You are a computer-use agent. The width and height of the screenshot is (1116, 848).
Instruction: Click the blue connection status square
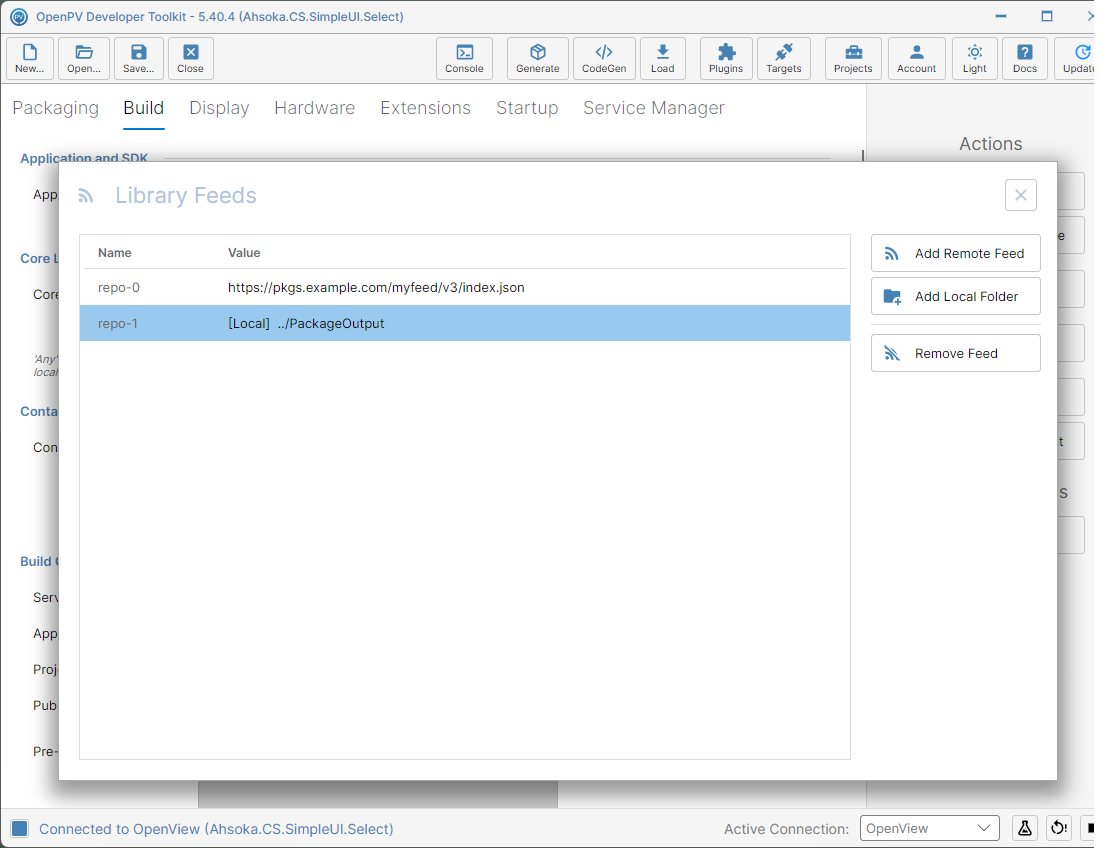pyautogui.click(x=20, y=828)
